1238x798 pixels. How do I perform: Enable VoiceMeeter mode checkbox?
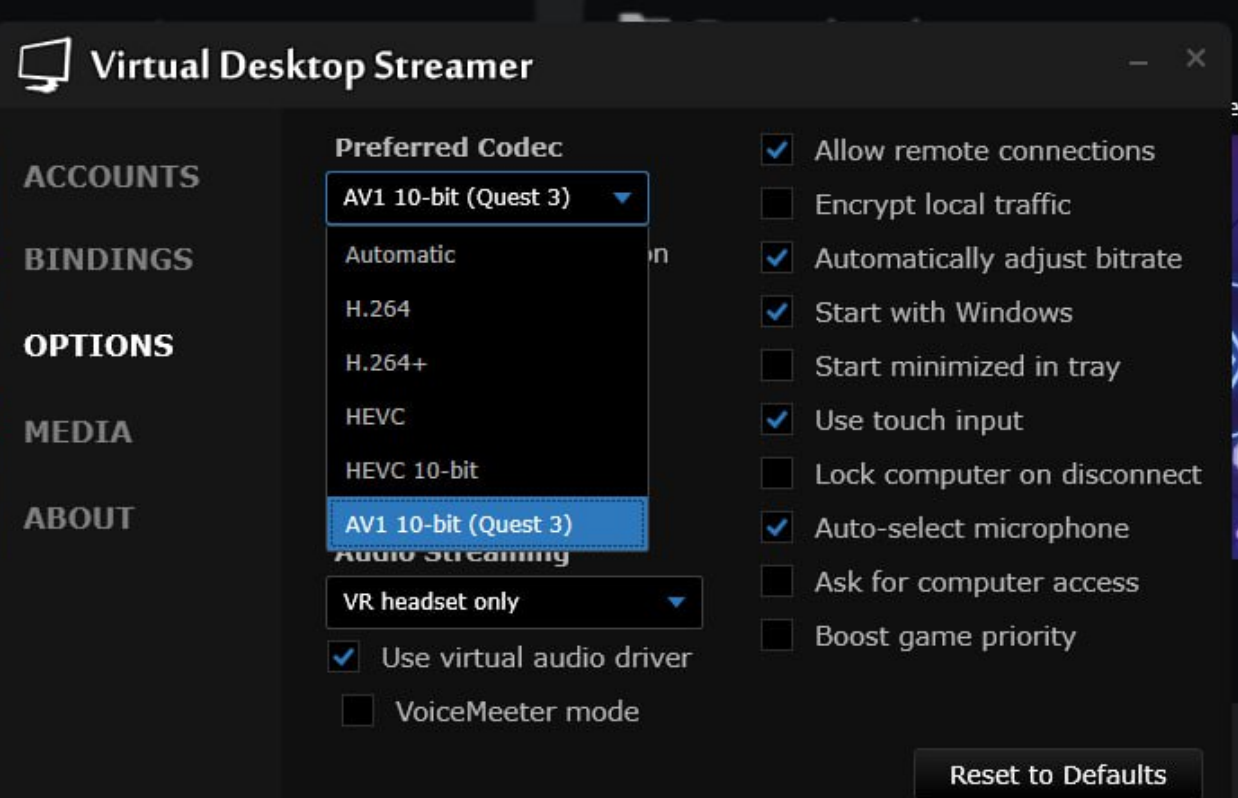[x=357, y=711]
